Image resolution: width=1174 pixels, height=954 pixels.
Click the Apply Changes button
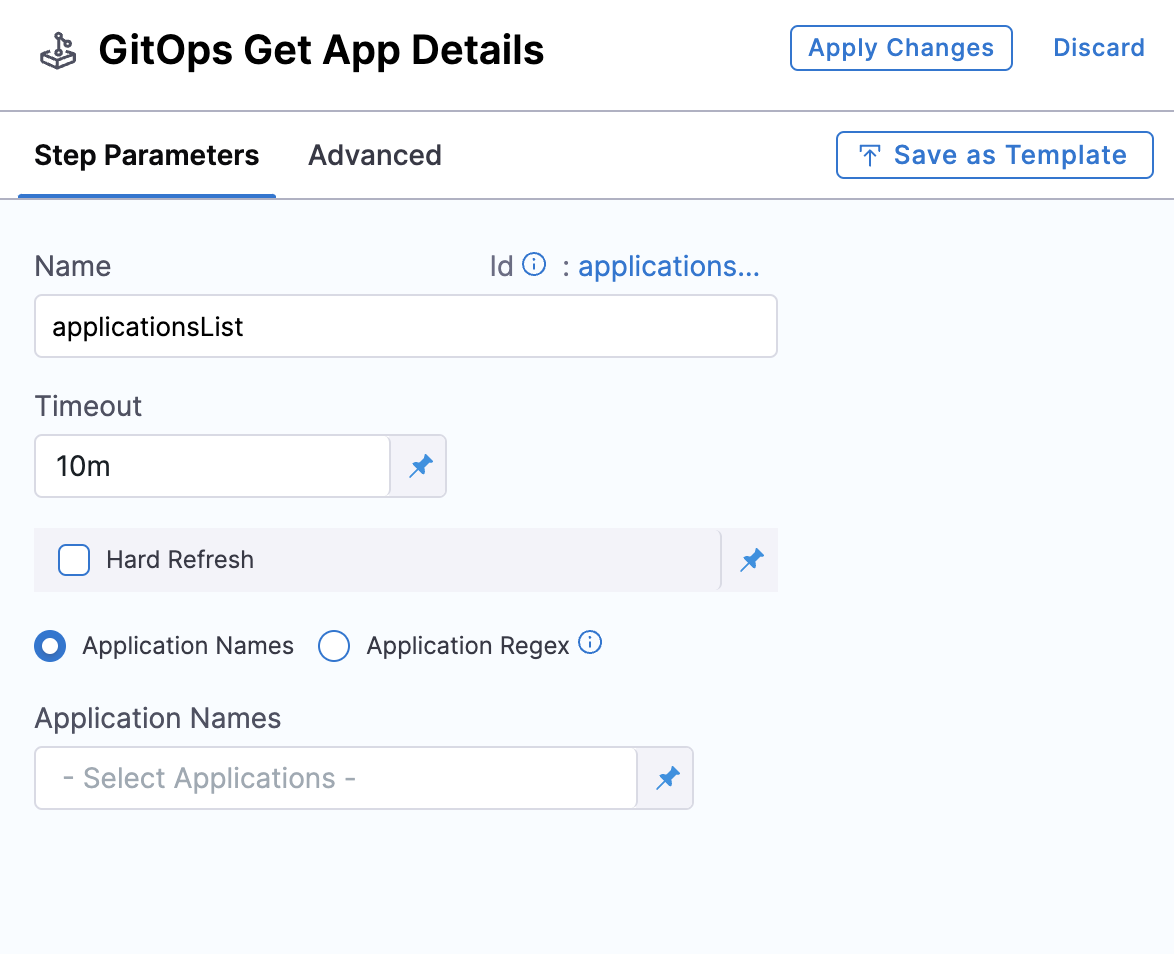(x=900, y=47)
